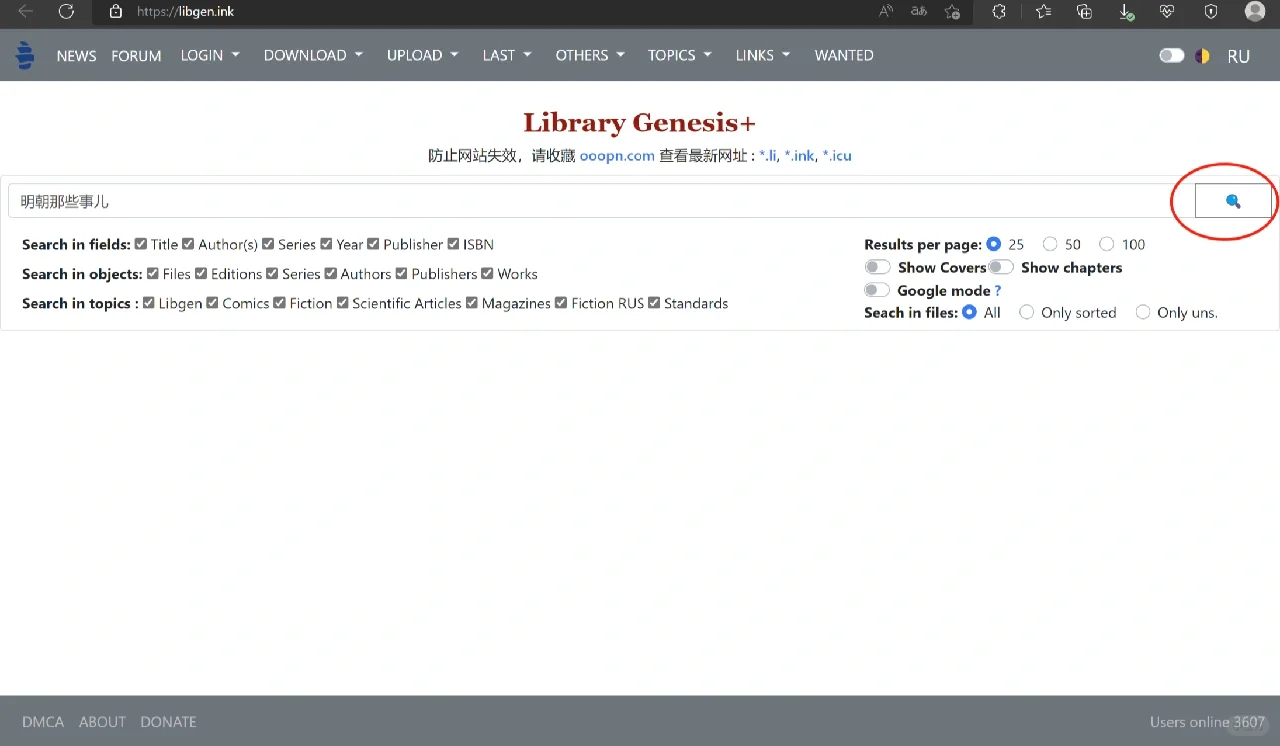Expand the LOGIN dropdown menu
This screenshot has width=1280, height=746.
click(x=210, y=55)
